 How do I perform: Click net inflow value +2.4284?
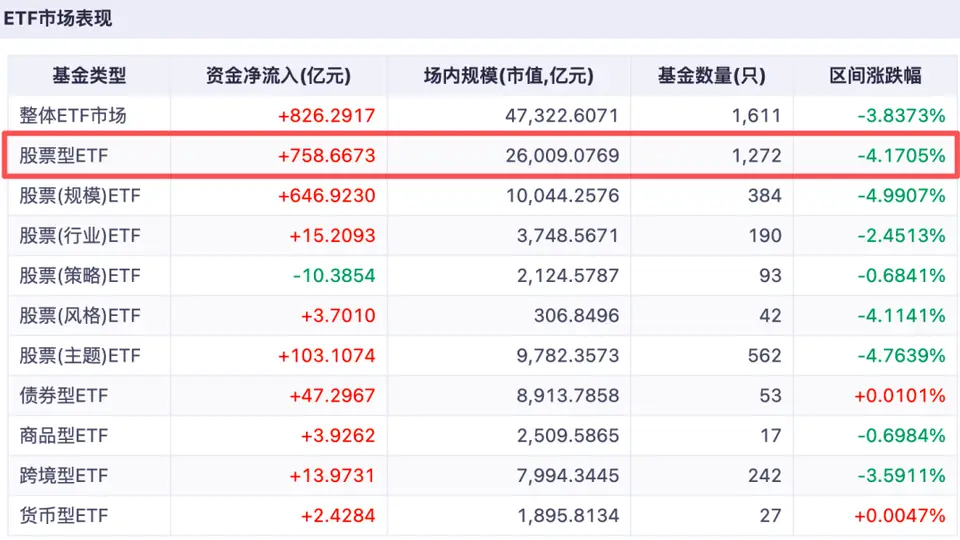(x=337, y=516)
